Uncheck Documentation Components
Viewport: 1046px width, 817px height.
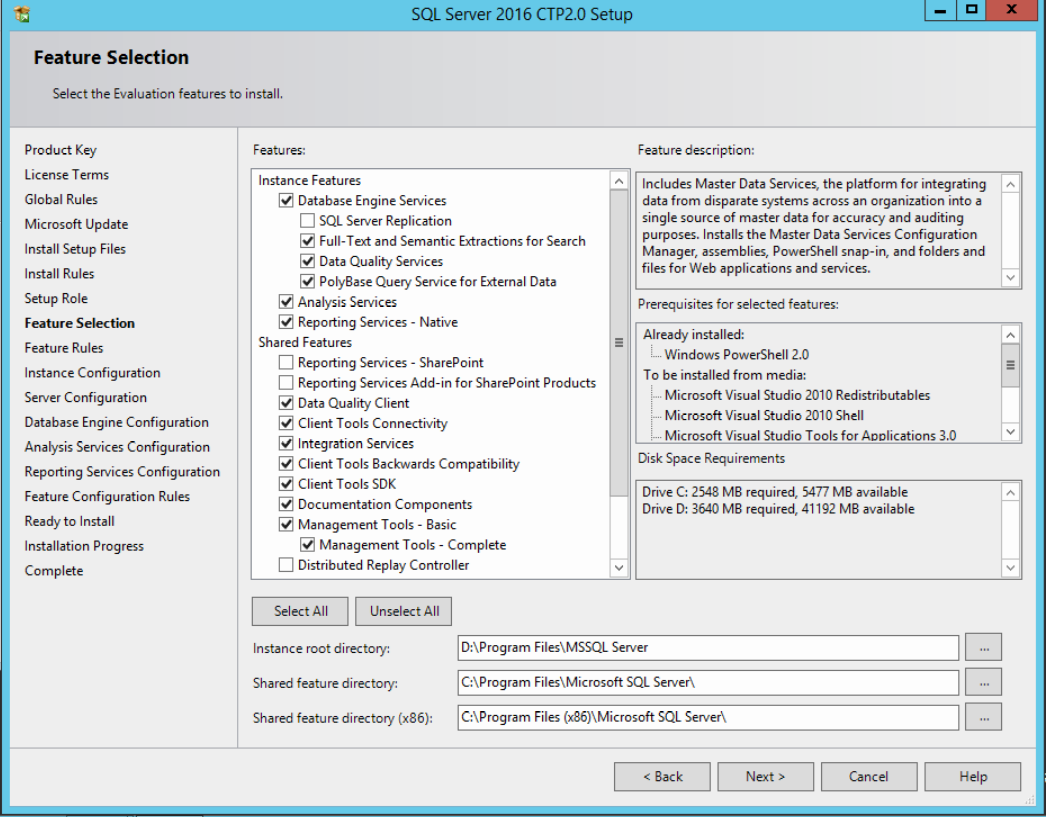click(286, 504)
